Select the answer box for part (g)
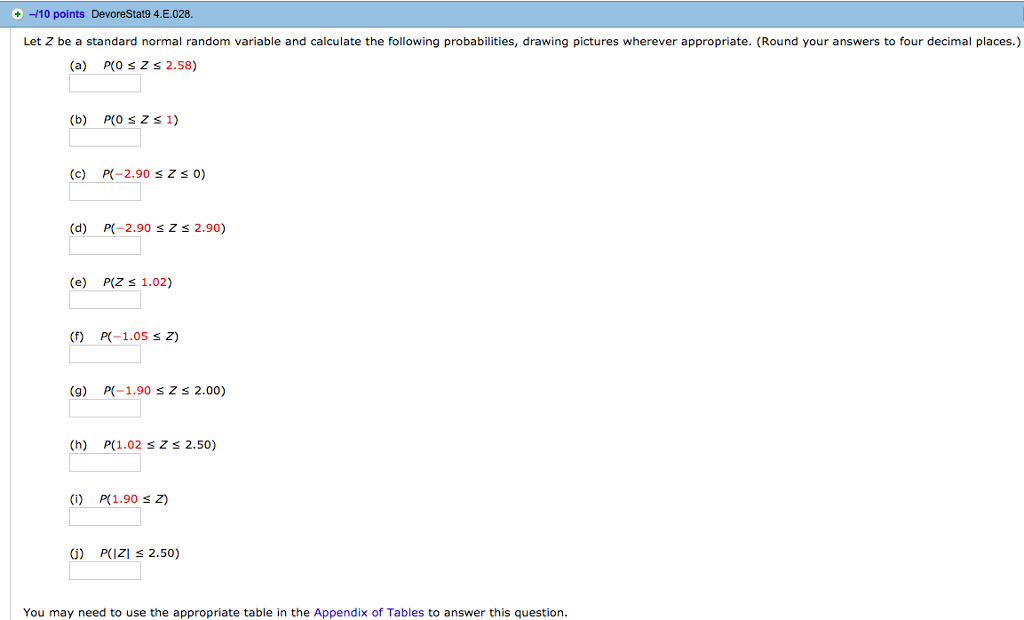This screenshot has height=620, width=1024. pos(104,407)
